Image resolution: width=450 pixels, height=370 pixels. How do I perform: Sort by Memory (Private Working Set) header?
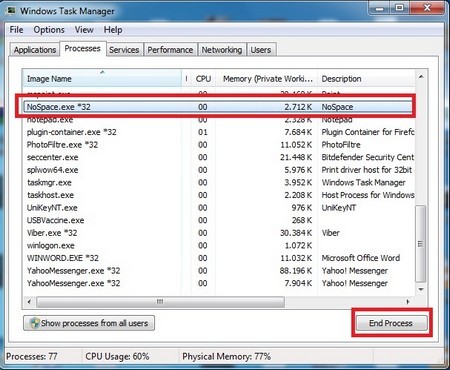(x=267, y=79)
